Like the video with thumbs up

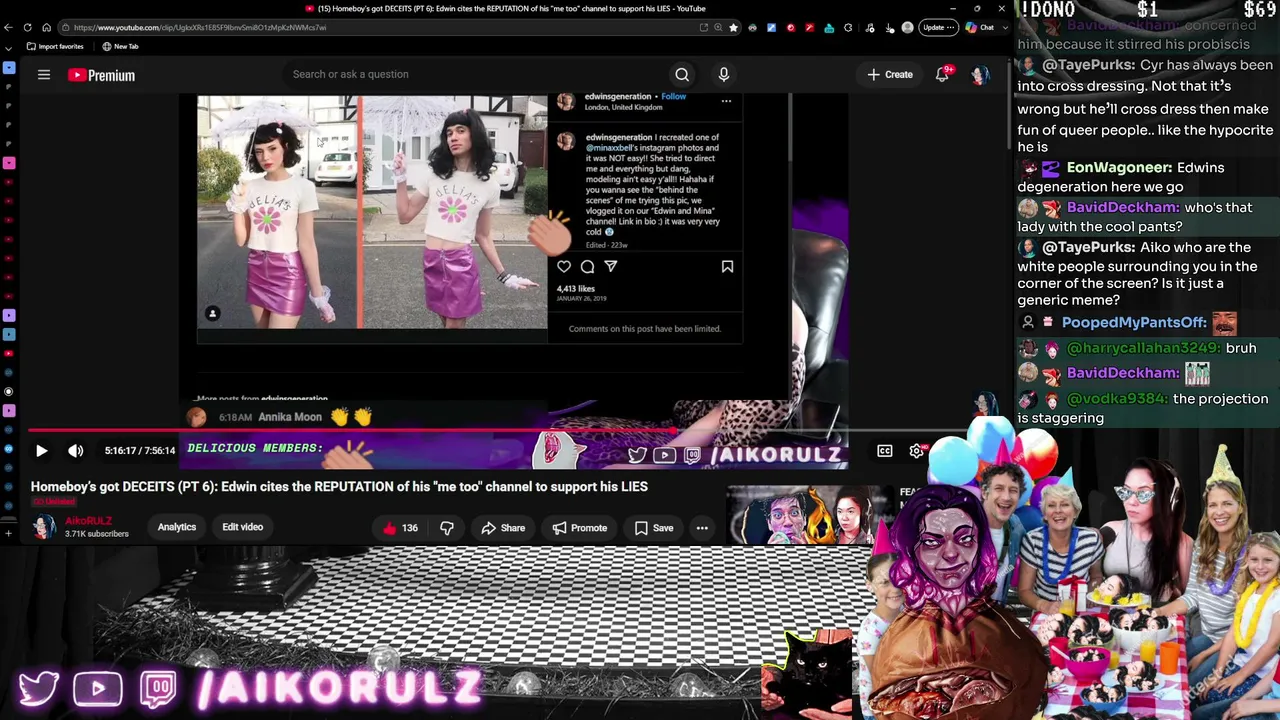399,528
